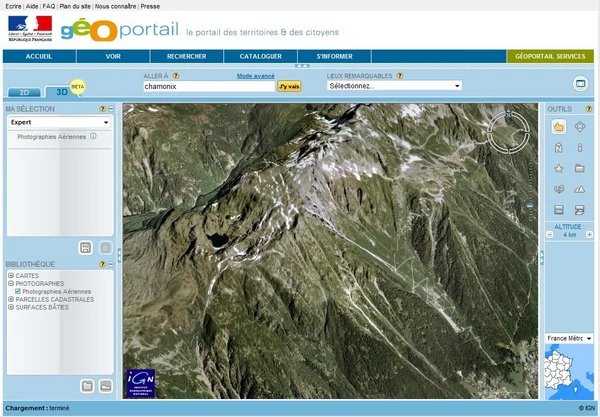Switch to the 3D view tab
The height and width of the screenshot is (417, 600).
pos(62,92)
